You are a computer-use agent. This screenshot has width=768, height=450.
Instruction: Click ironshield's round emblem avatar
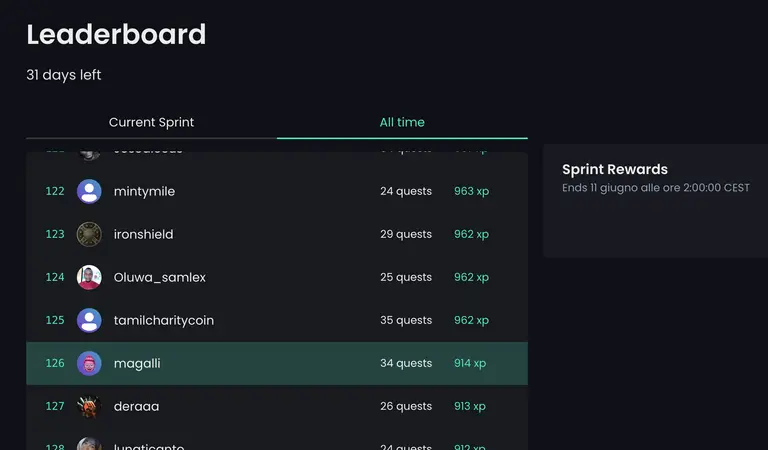(89, 234)
